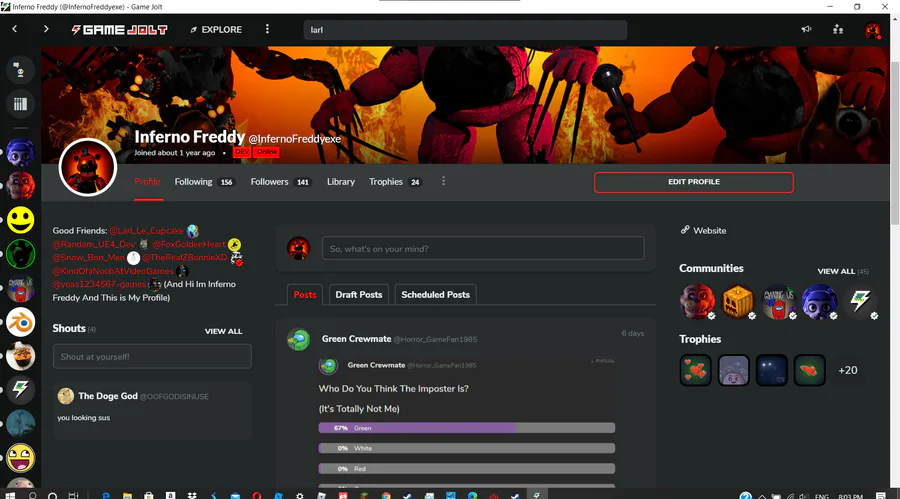Image resolution: width=900 pixels, height=499 pixels.
Task: Click View All next to Communities
Action: 836,271
